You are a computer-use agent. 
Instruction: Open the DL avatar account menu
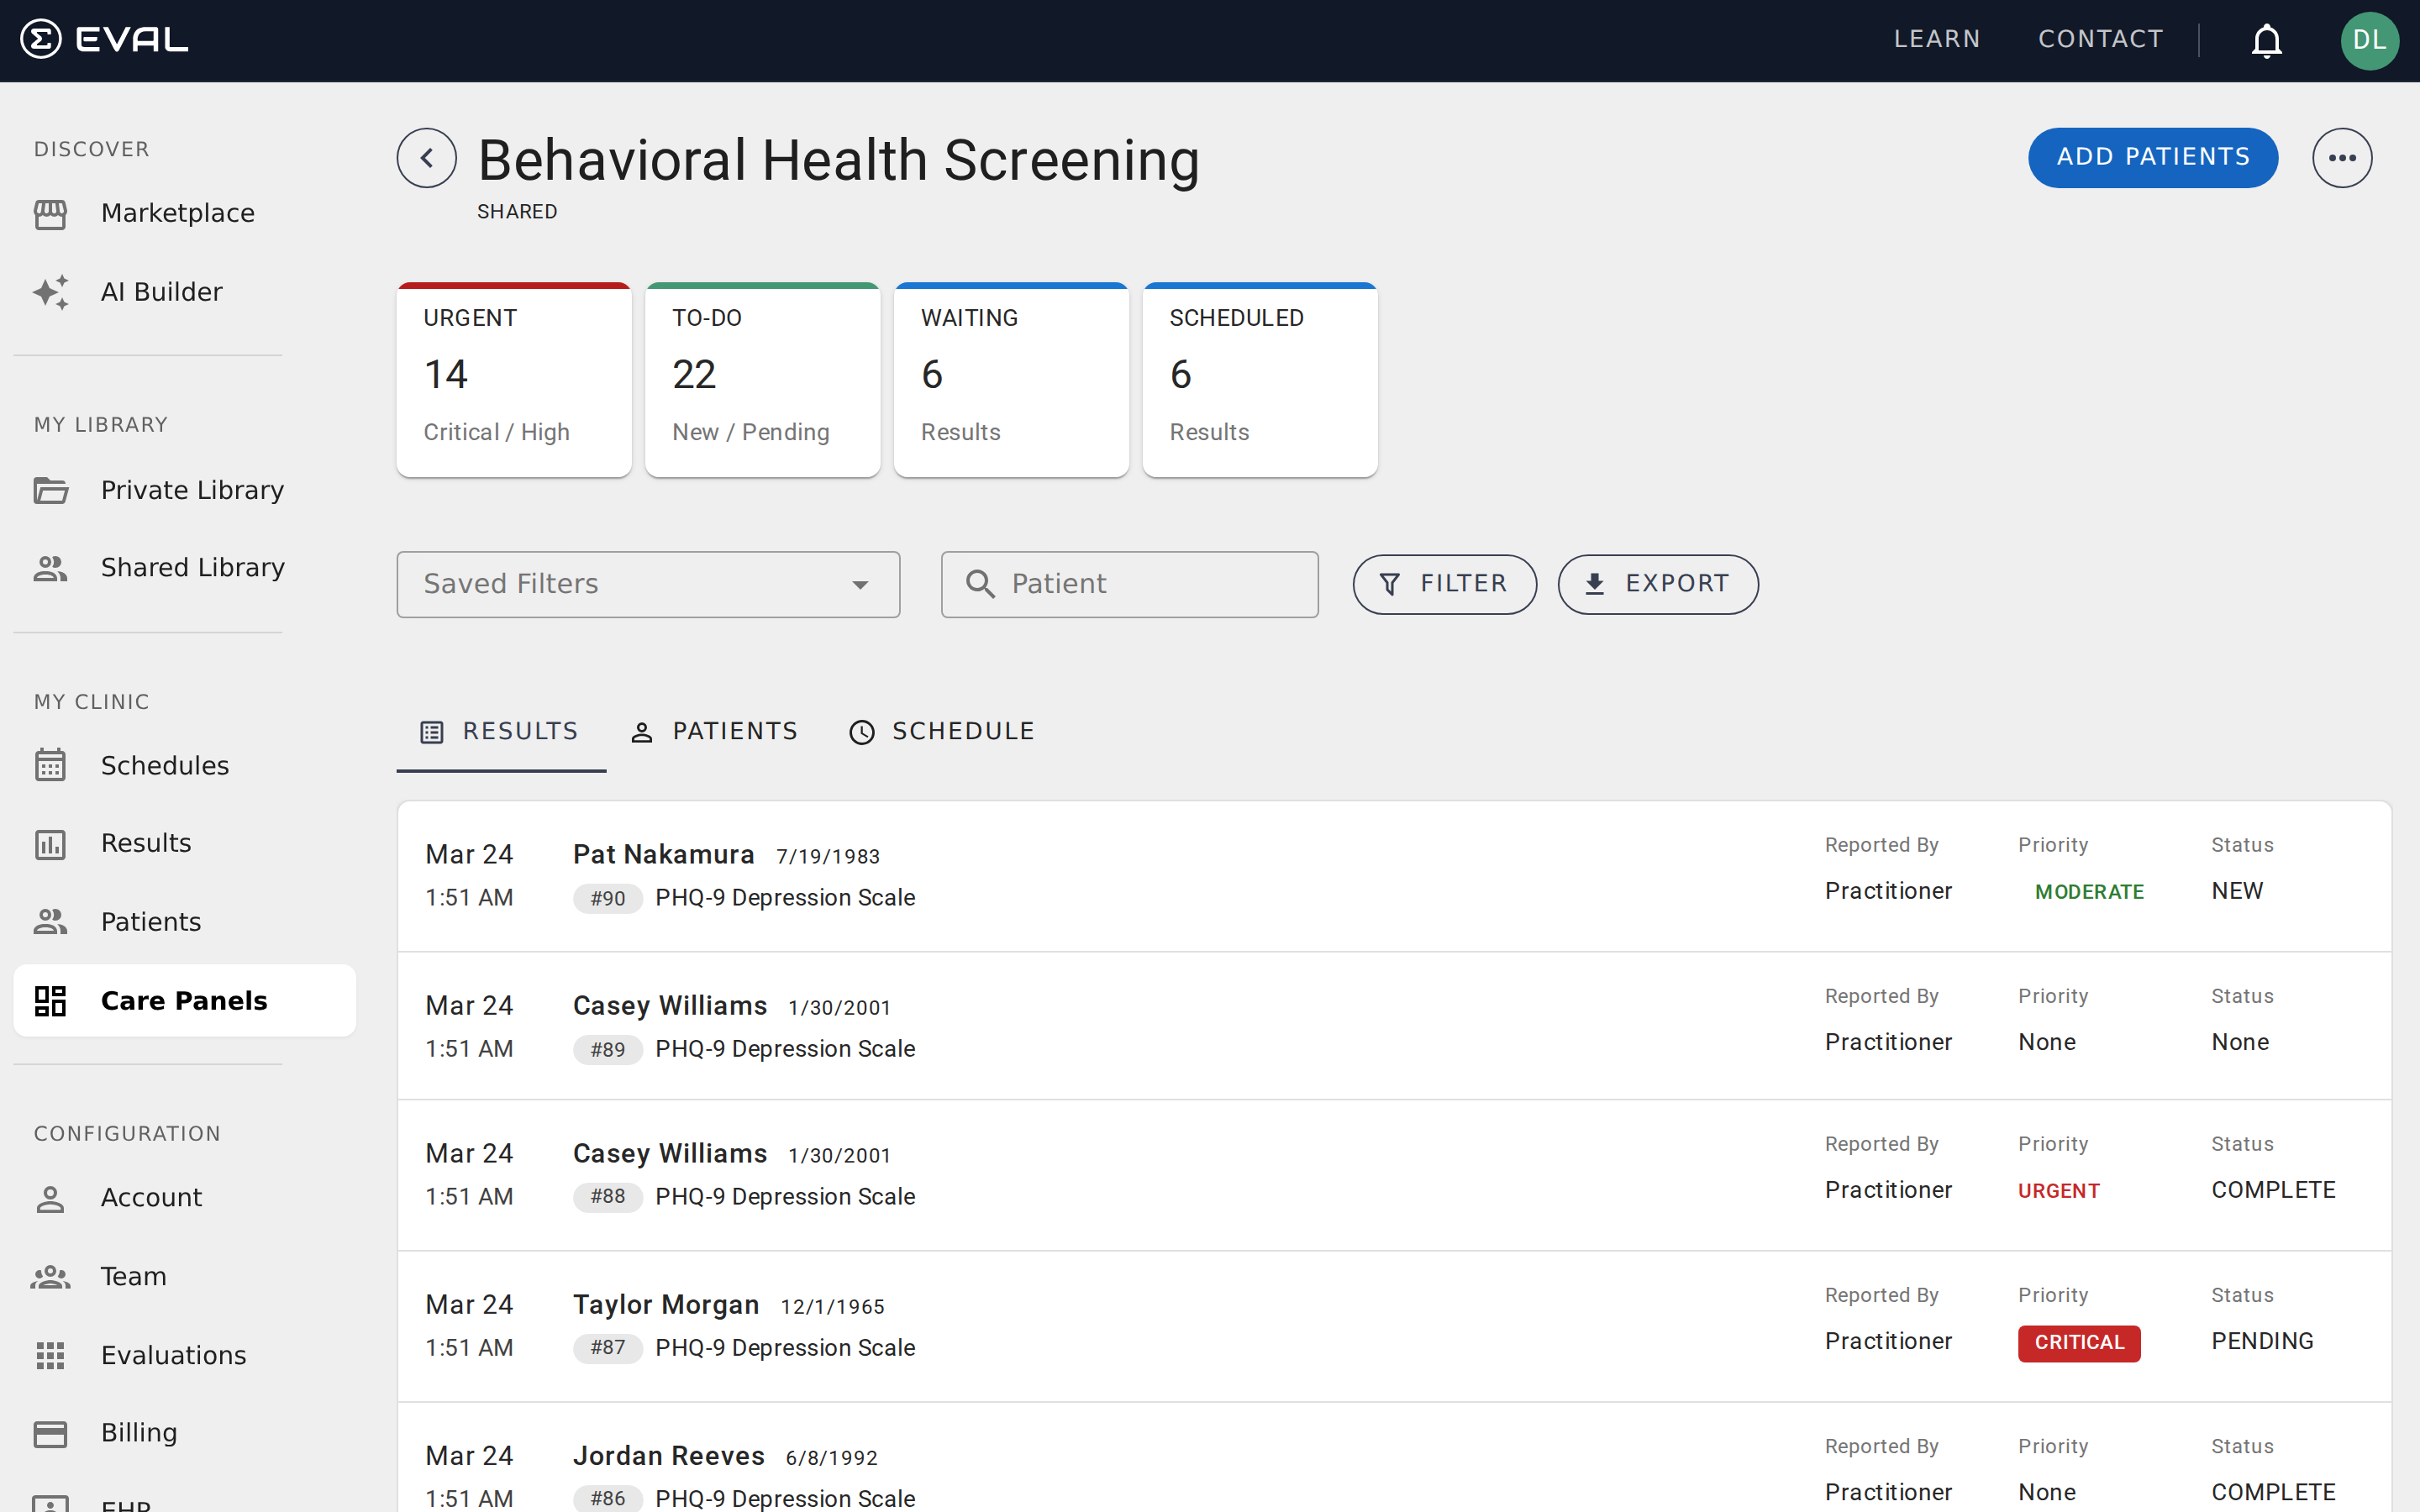click(2370, 40)
